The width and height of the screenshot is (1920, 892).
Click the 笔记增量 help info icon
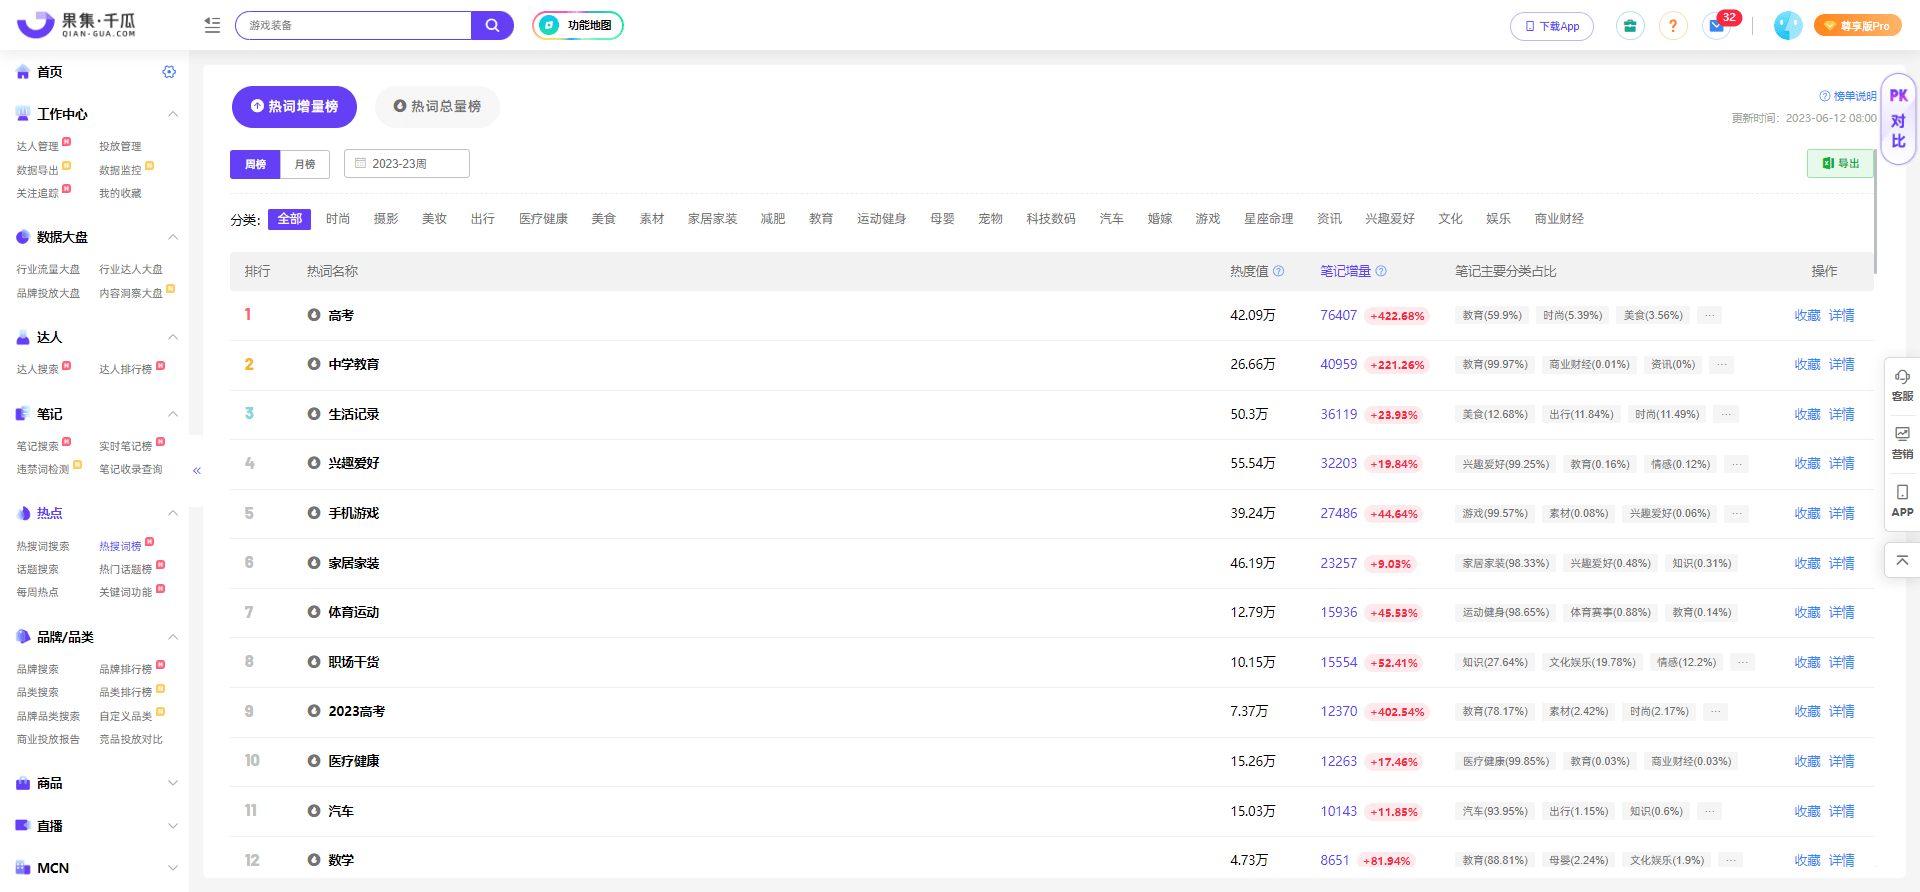1381,271
